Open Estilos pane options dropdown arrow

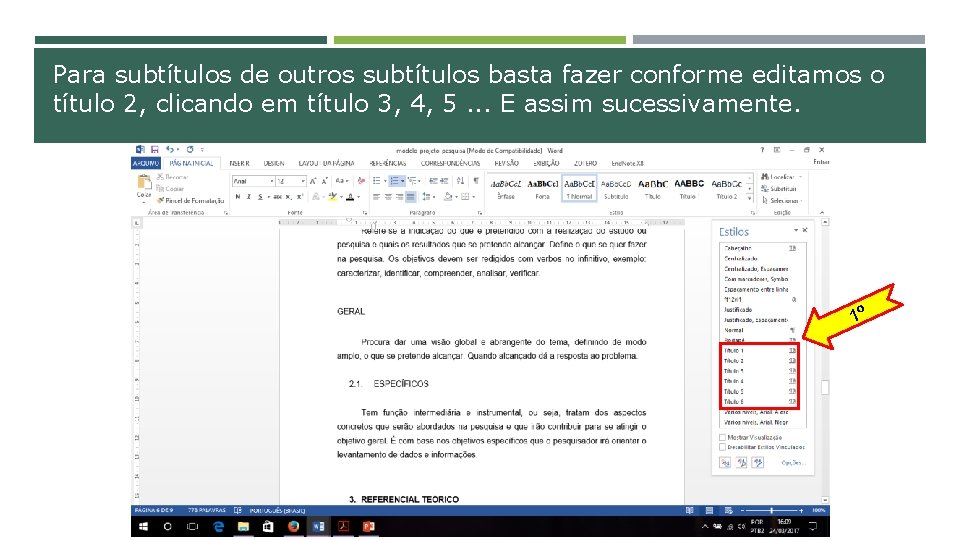[796, 230]
